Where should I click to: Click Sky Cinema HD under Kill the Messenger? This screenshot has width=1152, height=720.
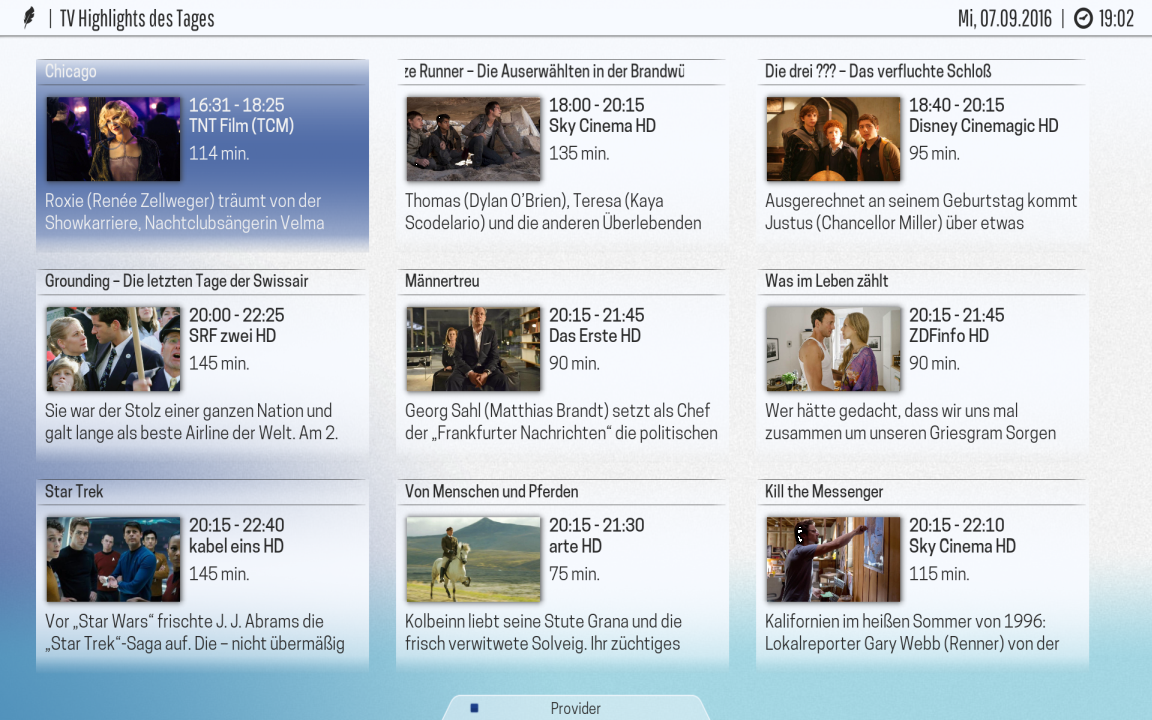(962, 546)
